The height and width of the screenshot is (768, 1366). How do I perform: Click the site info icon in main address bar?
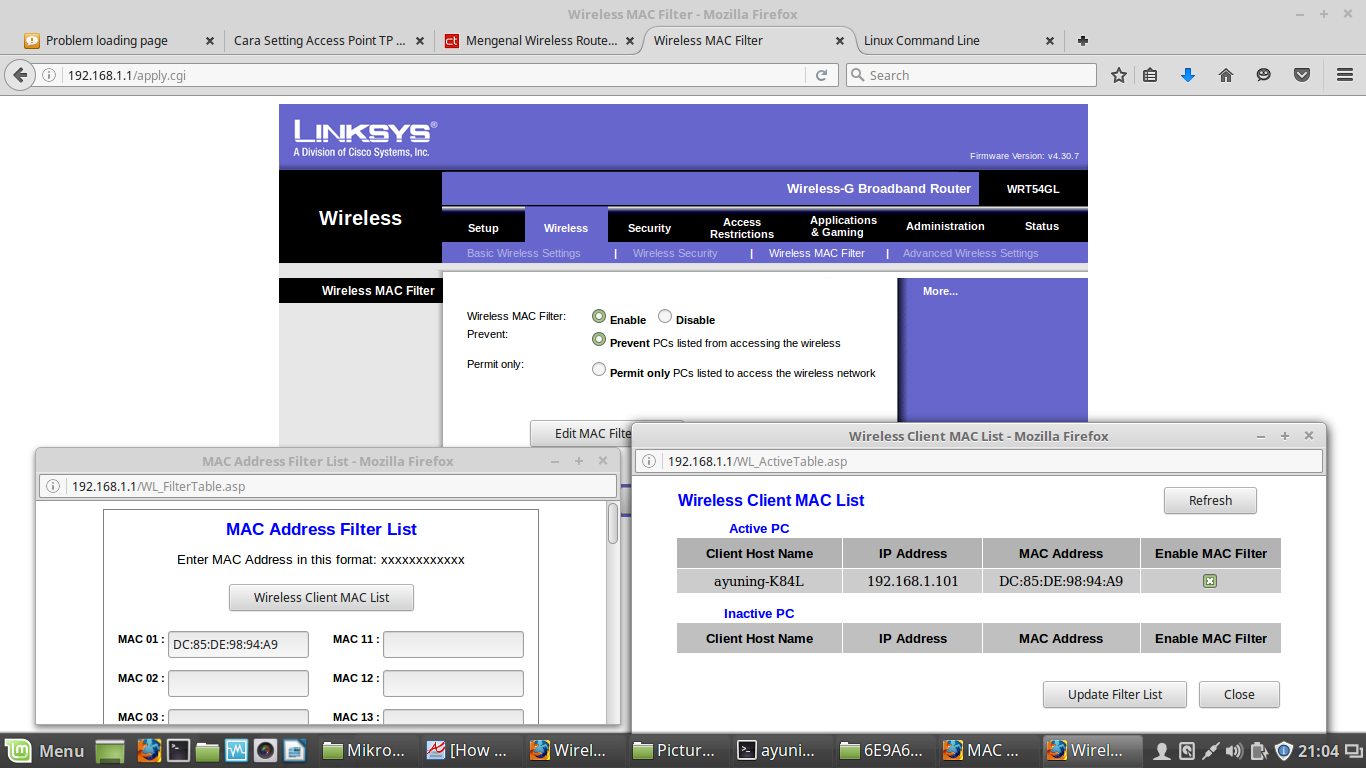click(x=49, y=75)
